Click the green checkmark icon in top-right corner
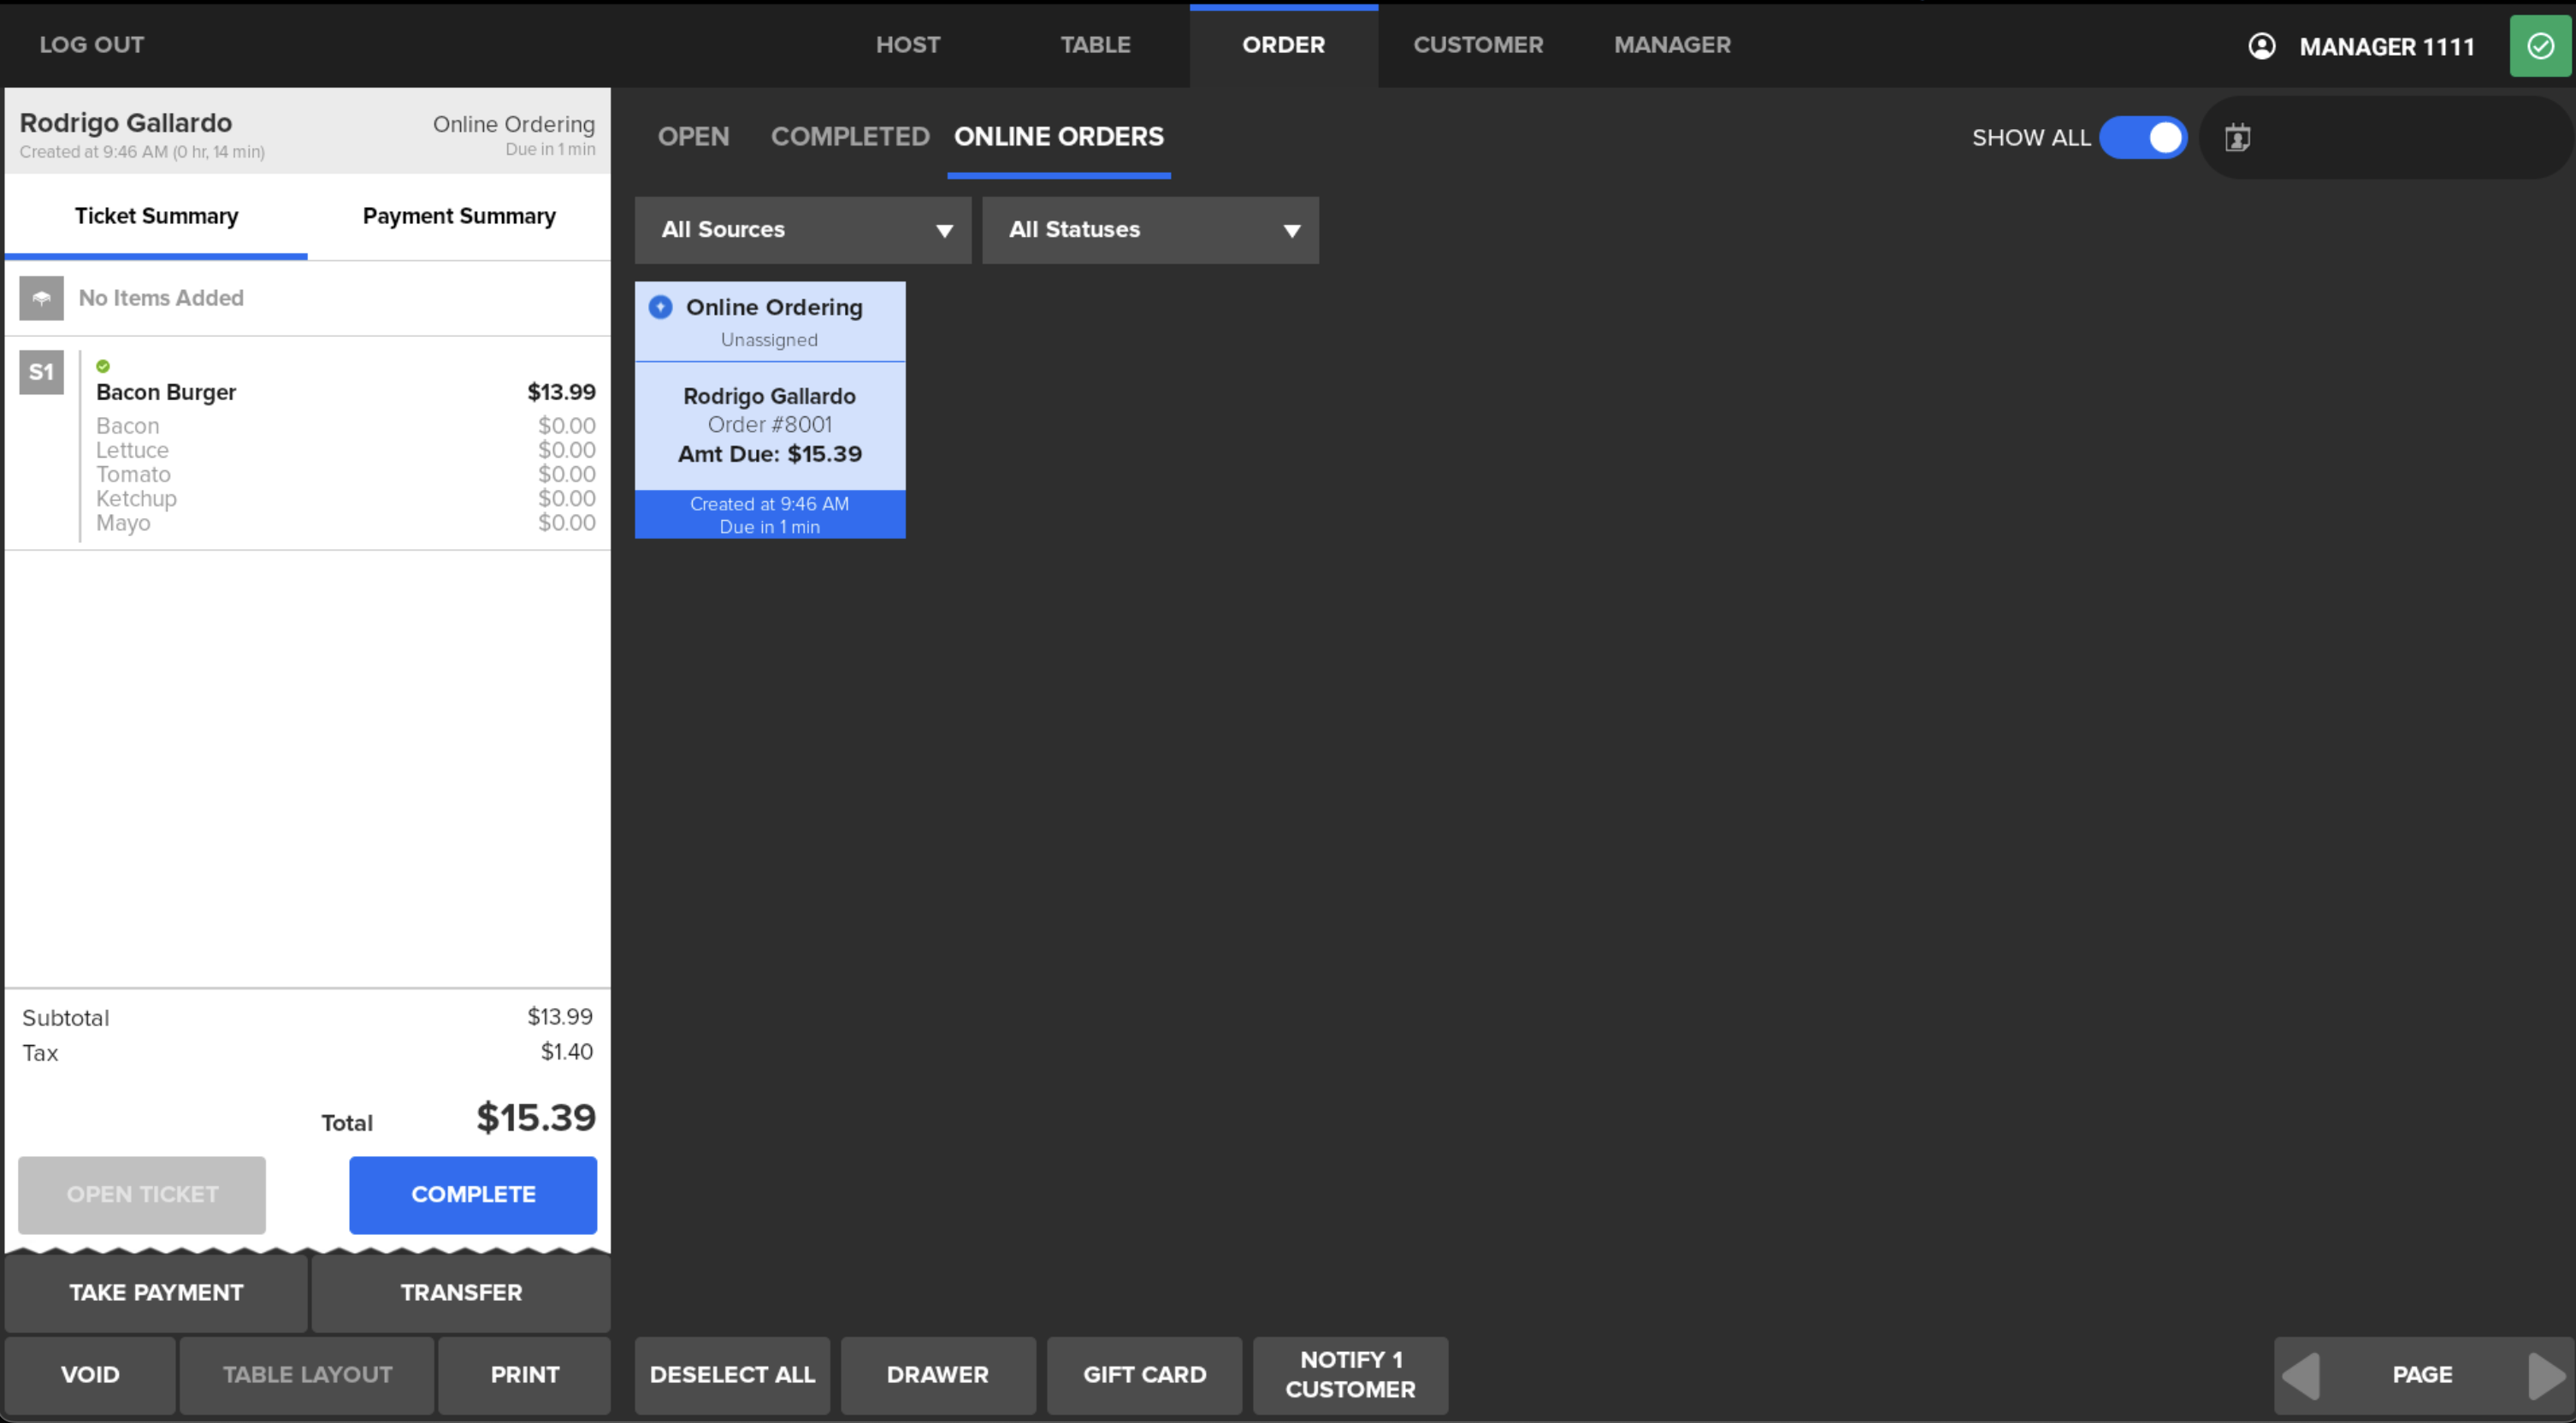2576x1423 pixels. click(2540, 45)
